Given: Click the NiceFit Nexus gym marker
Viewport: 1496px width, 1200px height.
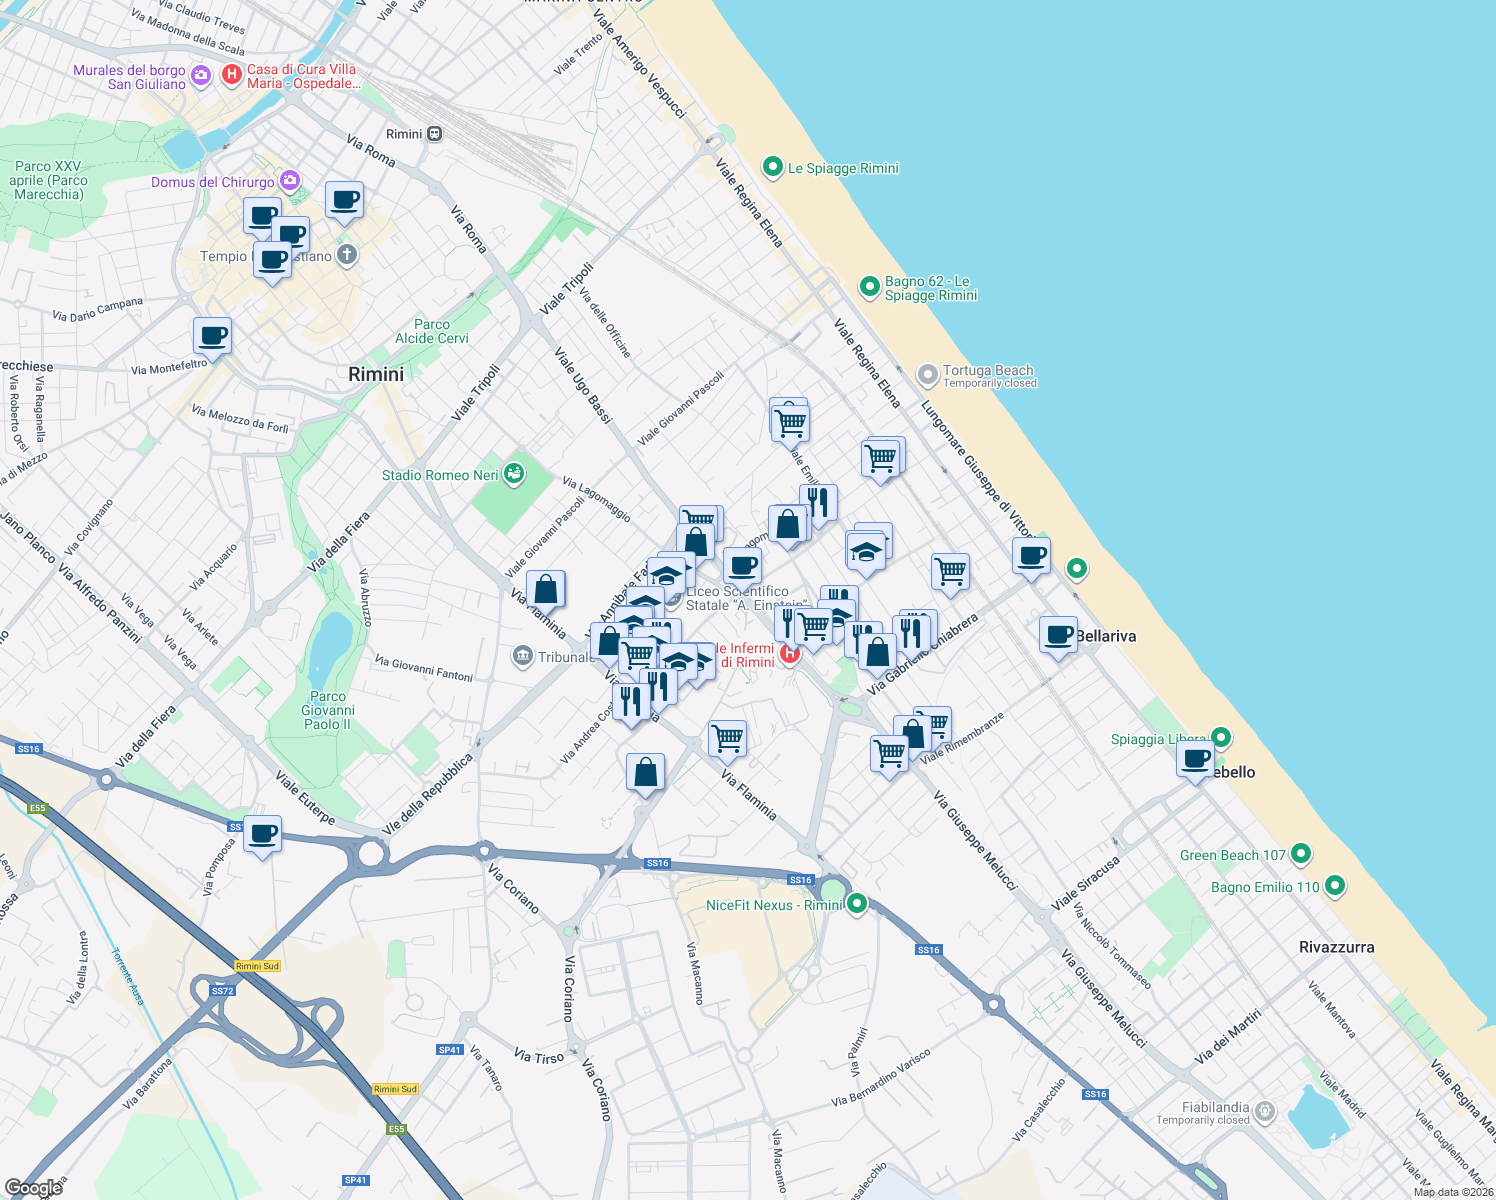Looking at the screenshot, I should point(857,903).
